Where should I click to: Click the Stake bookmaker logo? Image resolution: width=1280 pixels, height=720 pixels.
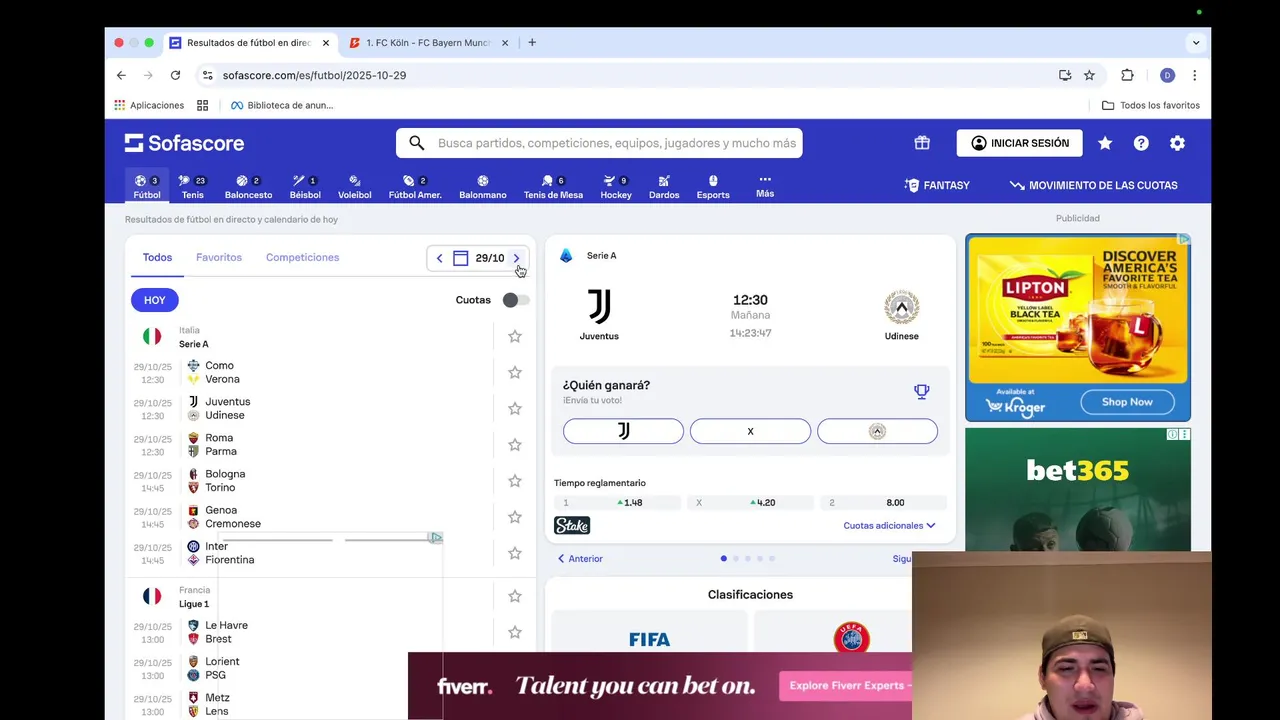(572, 525)
